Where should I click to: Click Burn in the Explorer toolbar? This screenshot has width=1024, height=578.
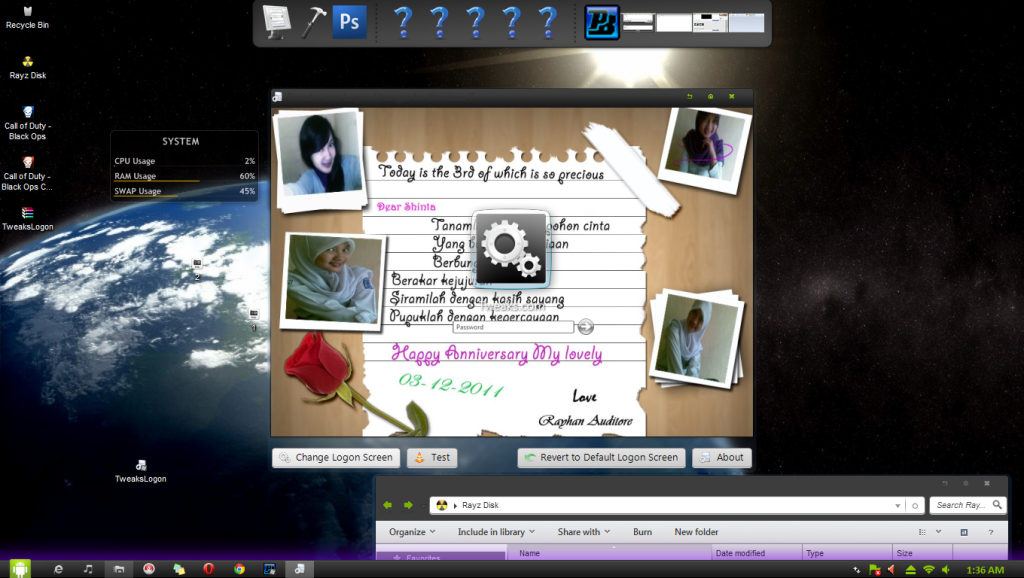[x=642, y=532]
